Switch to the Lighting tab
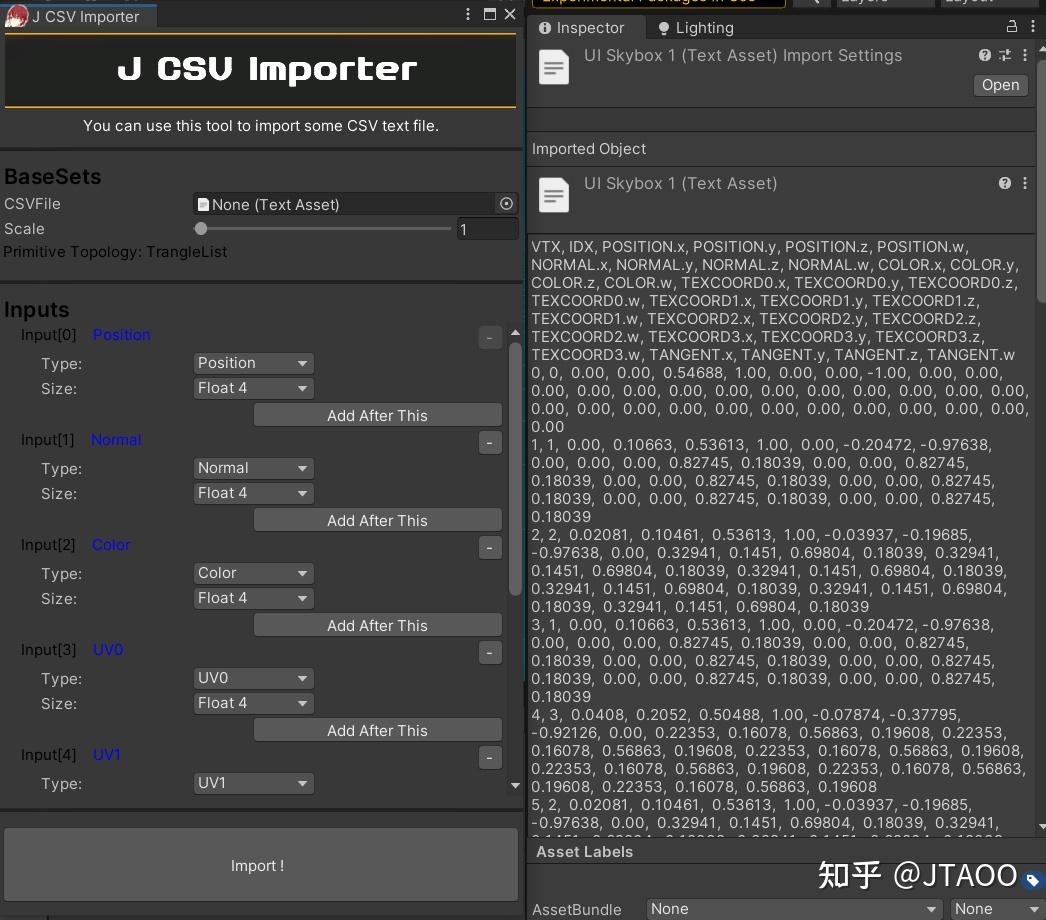The image size is (1046, 920). click(696, 27)
